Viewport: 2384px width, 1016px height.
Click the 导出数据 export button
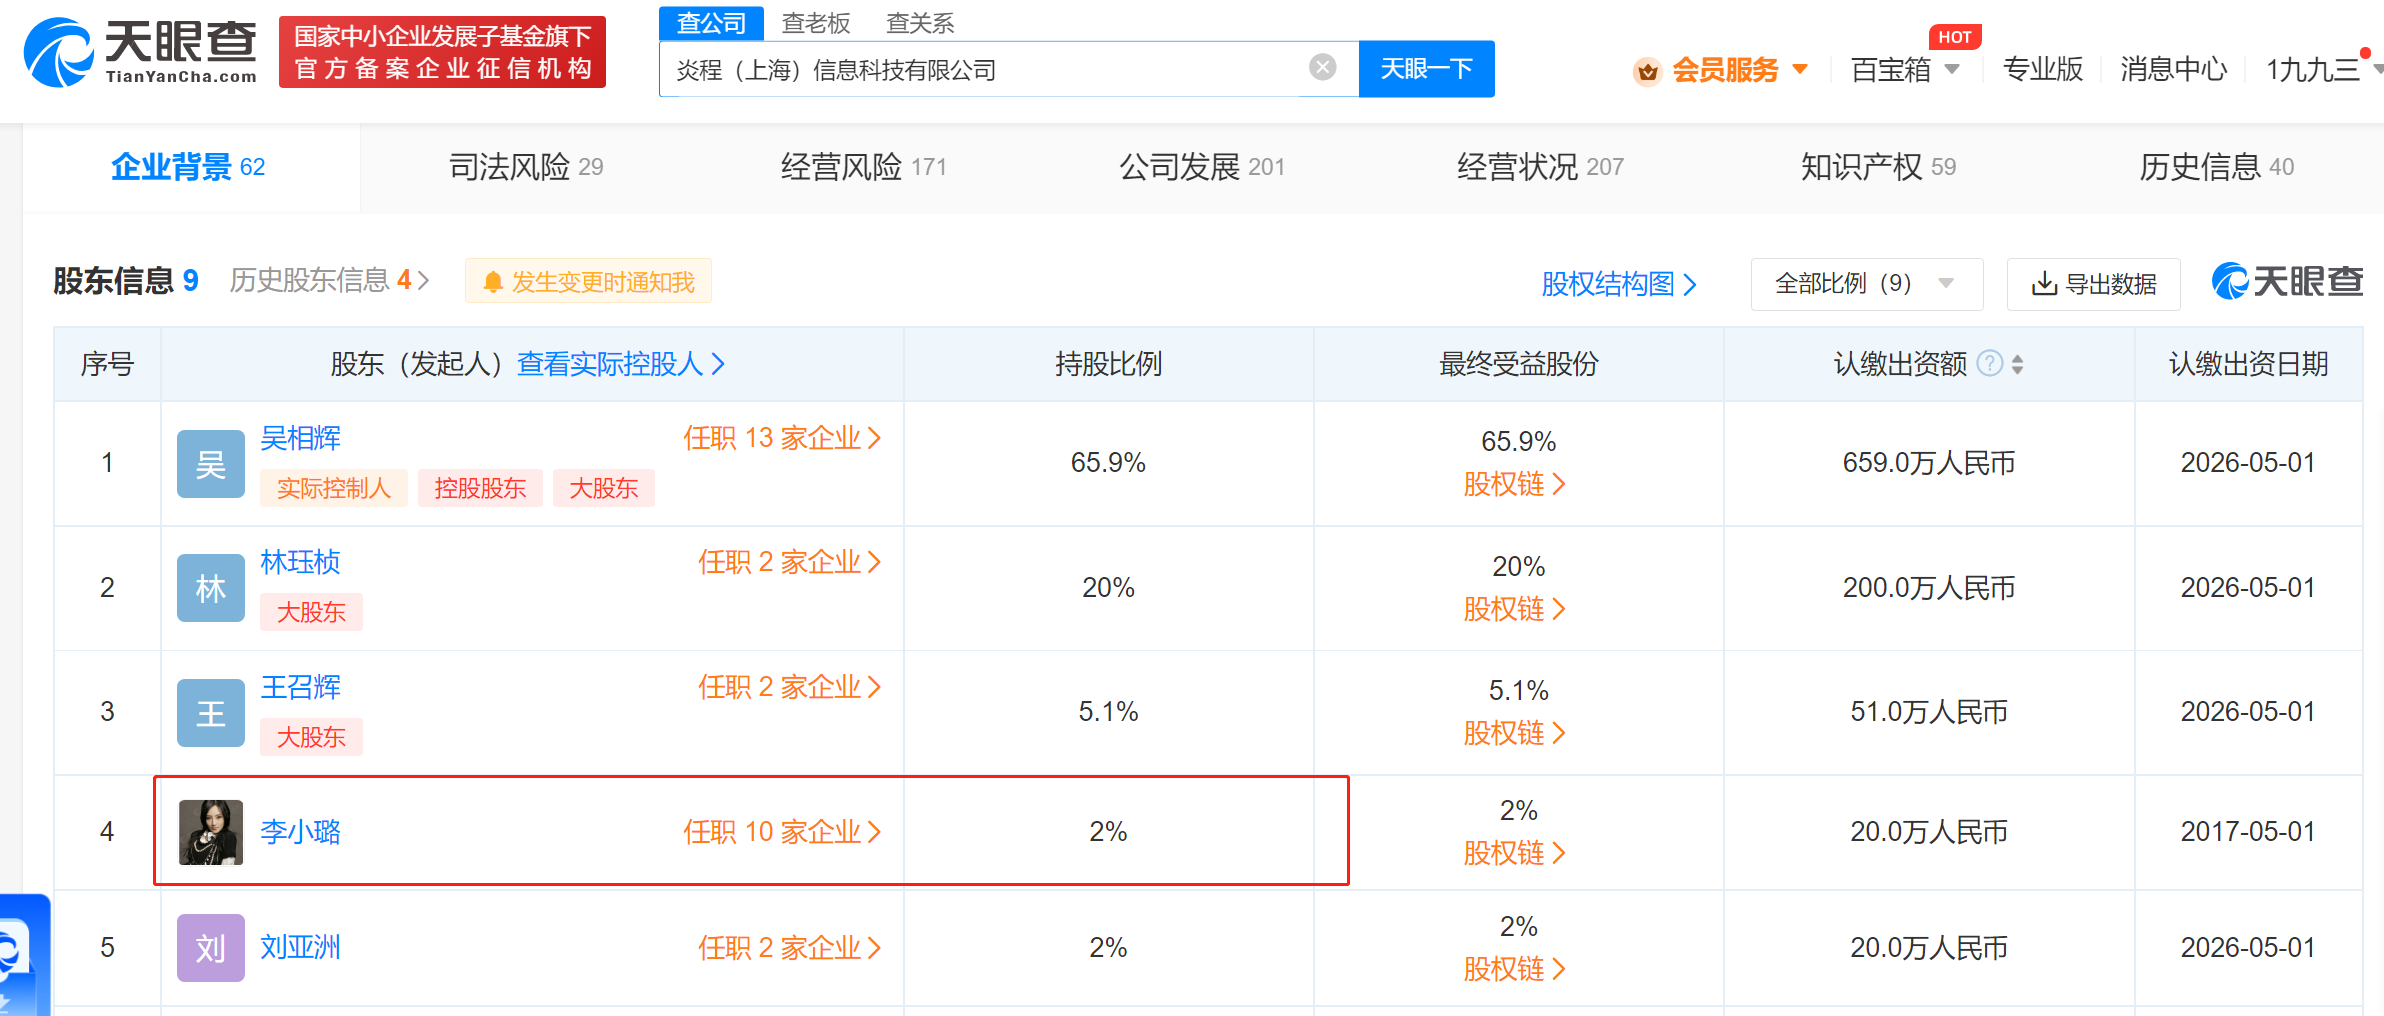2093,284
